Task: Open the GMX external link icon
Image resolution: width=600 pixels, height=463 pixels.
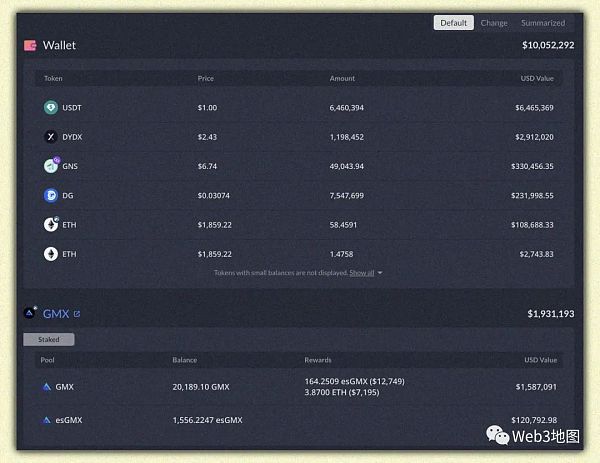Action: [x=77, y=314]
